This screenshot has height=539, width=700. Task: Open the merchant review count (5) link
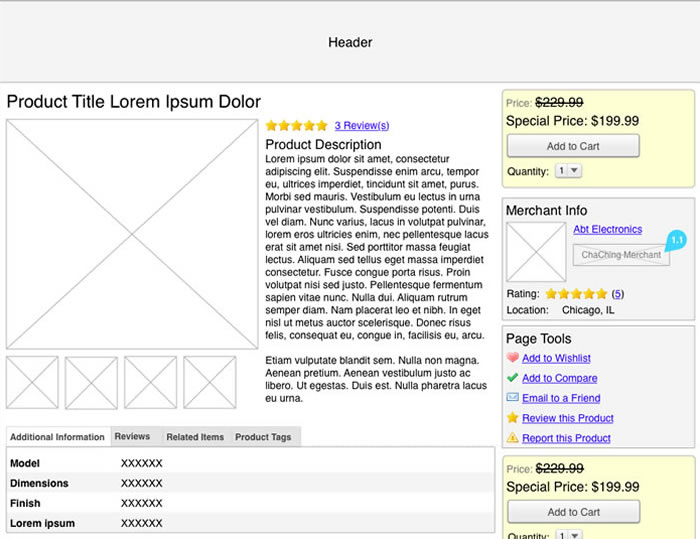click(x=618, y=294)
